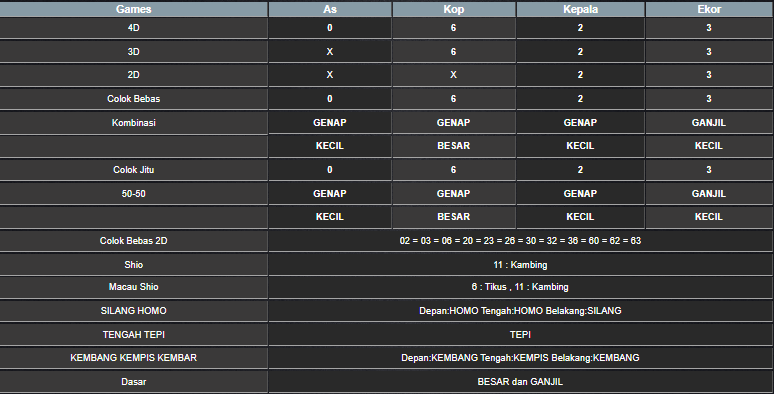Click GENAP in Kombinasi row Kop column

point(454,122)
